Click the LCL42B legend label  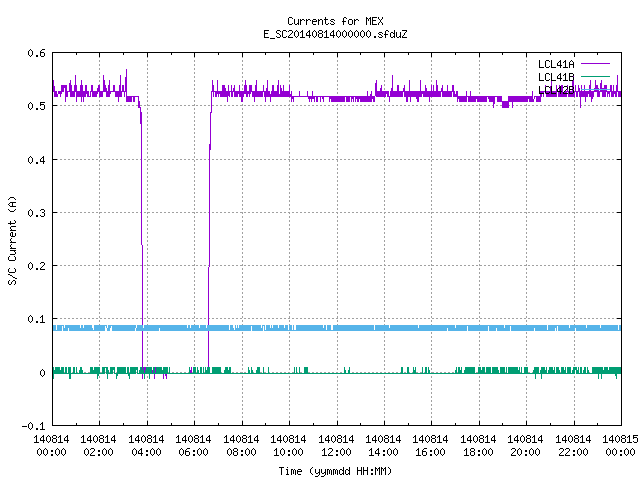tap(556, 90)
